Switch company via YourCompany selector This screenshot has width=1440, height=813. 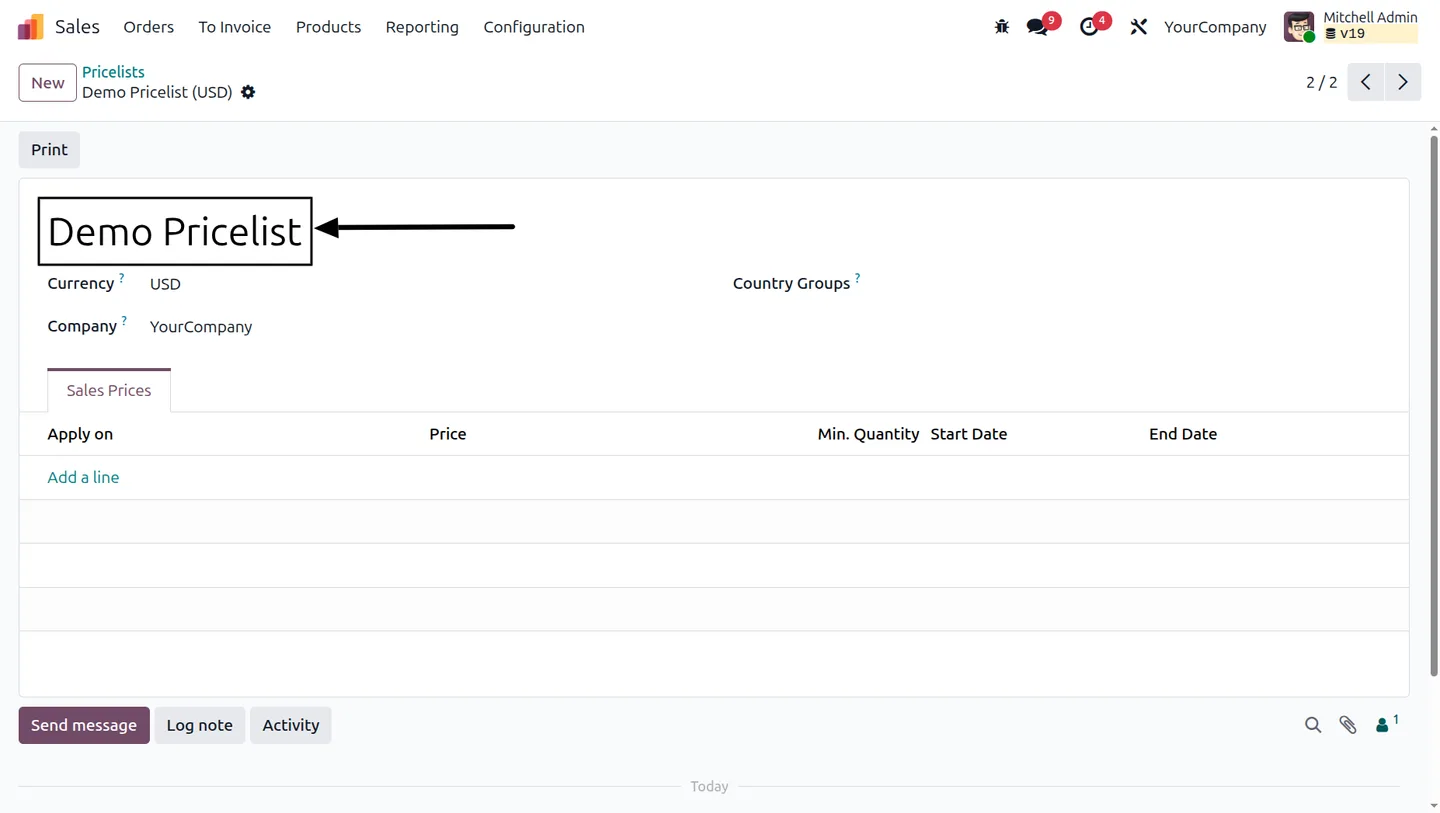[x=1215, y=27]
